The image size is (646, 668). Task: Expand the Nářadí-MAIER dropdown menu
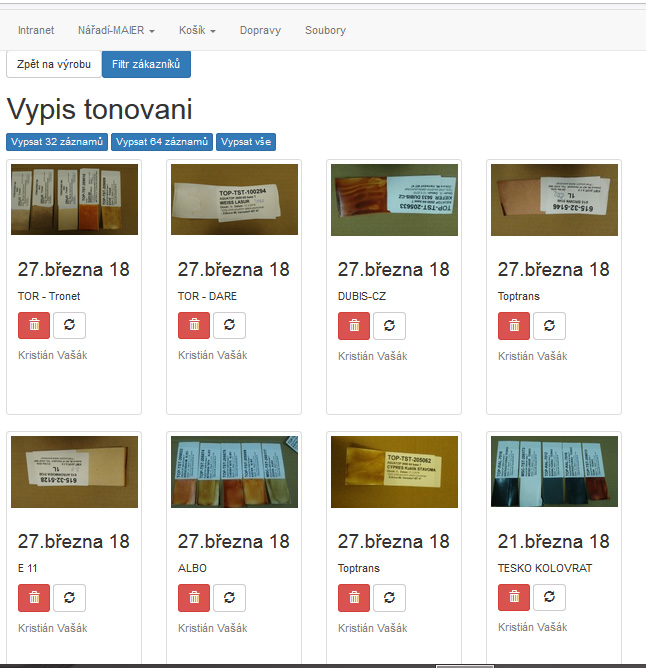(x=116, y=31)
